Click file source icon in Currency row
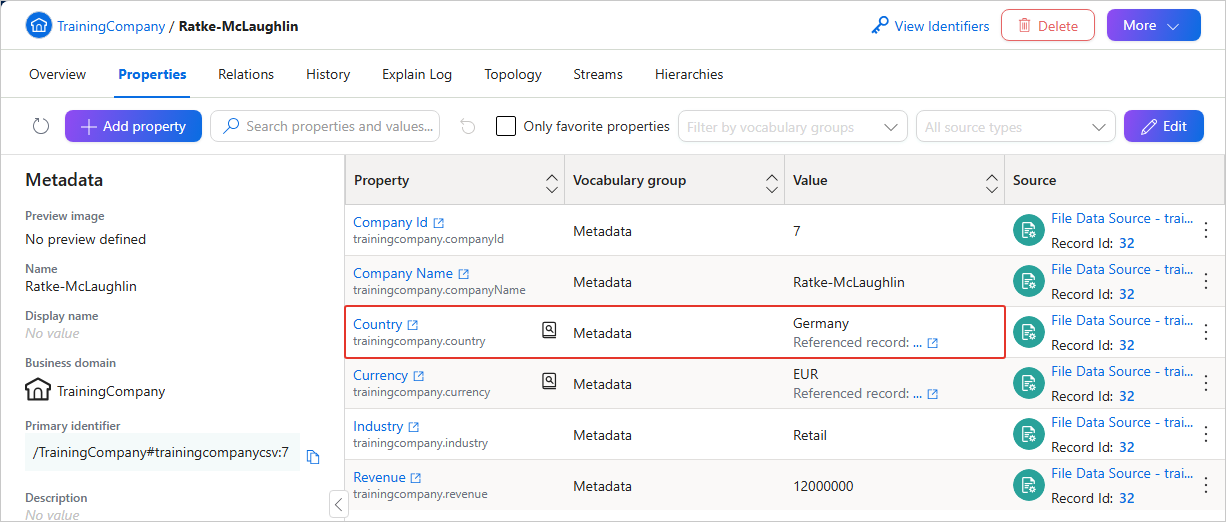Viewport: 1226px width, 522px height. 1028,384
